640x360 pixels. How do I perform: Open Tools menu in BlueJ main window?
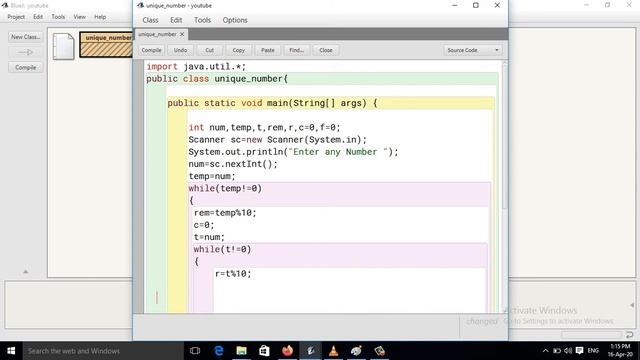pos(58,17)
